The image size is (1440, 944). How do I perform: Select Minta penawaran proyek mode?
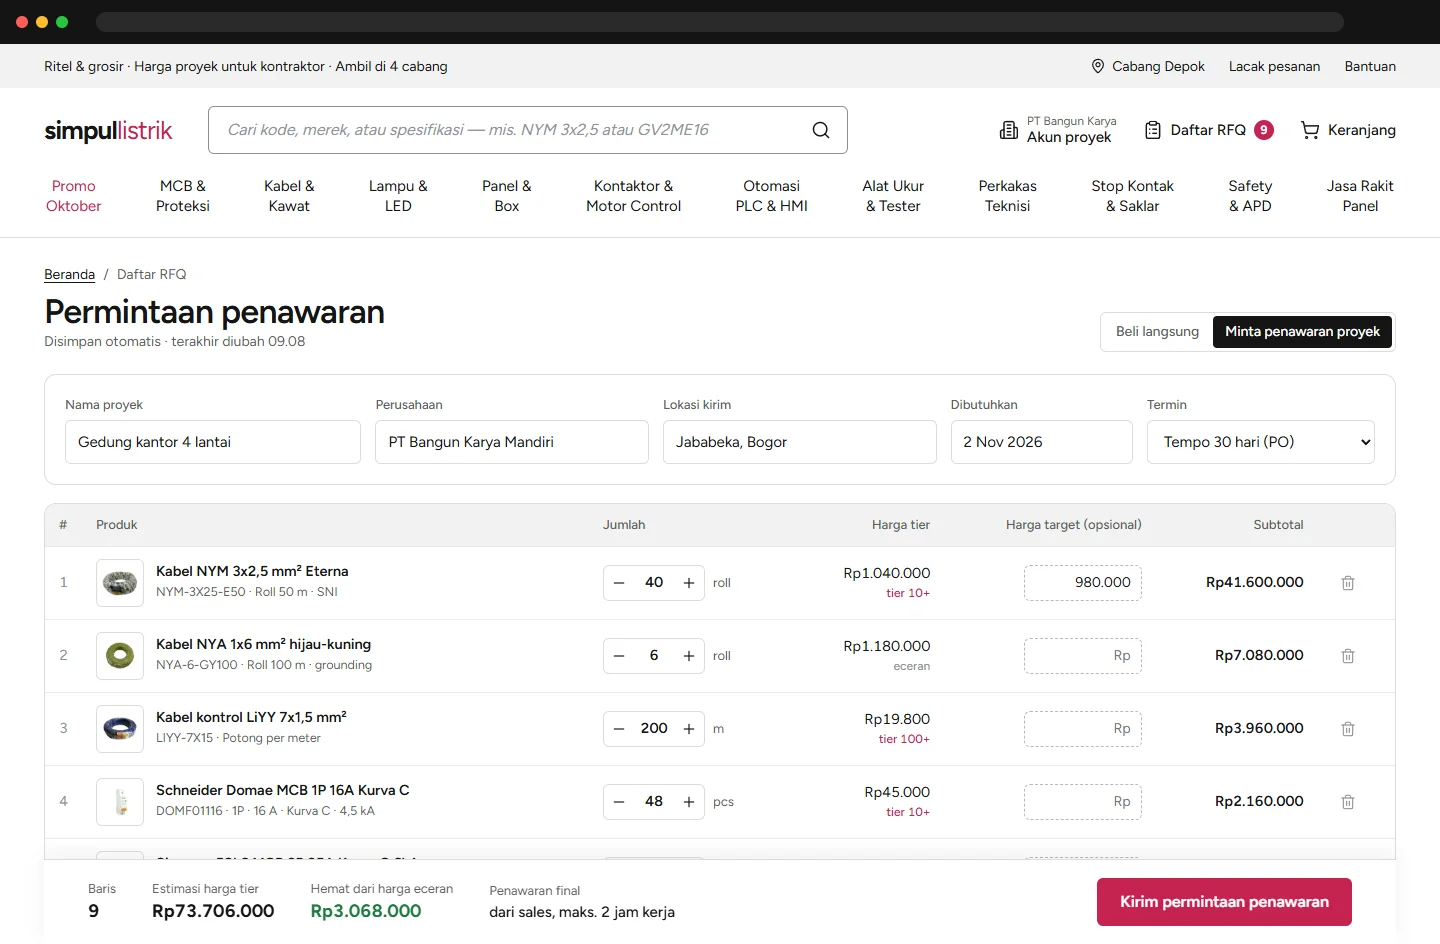(x=1302, y=332)
